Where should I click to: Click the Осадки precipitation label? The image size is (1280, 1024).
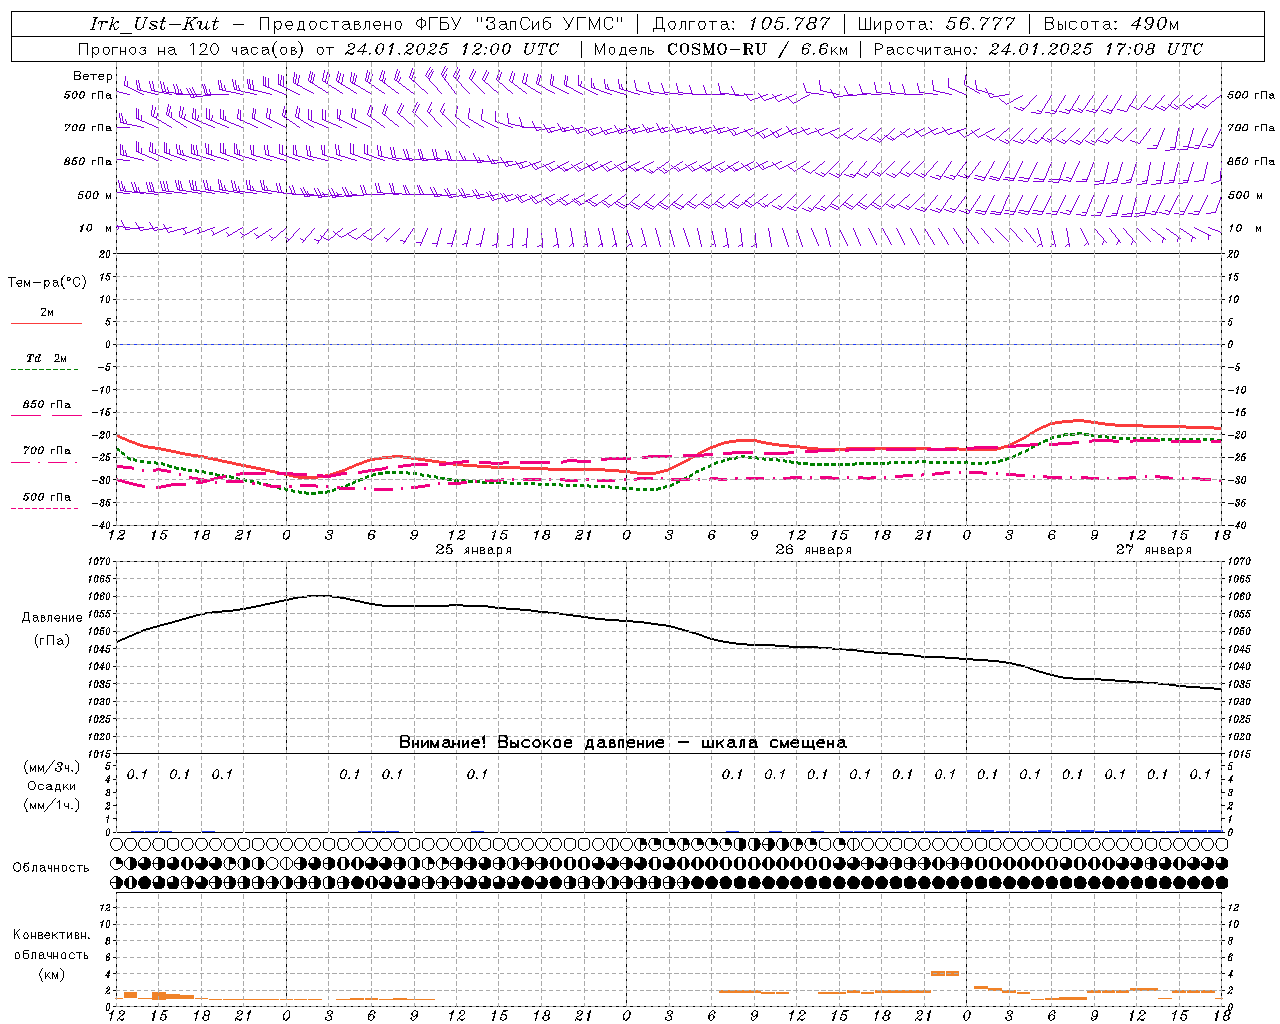pyautogui.click(x=52, y=786)
